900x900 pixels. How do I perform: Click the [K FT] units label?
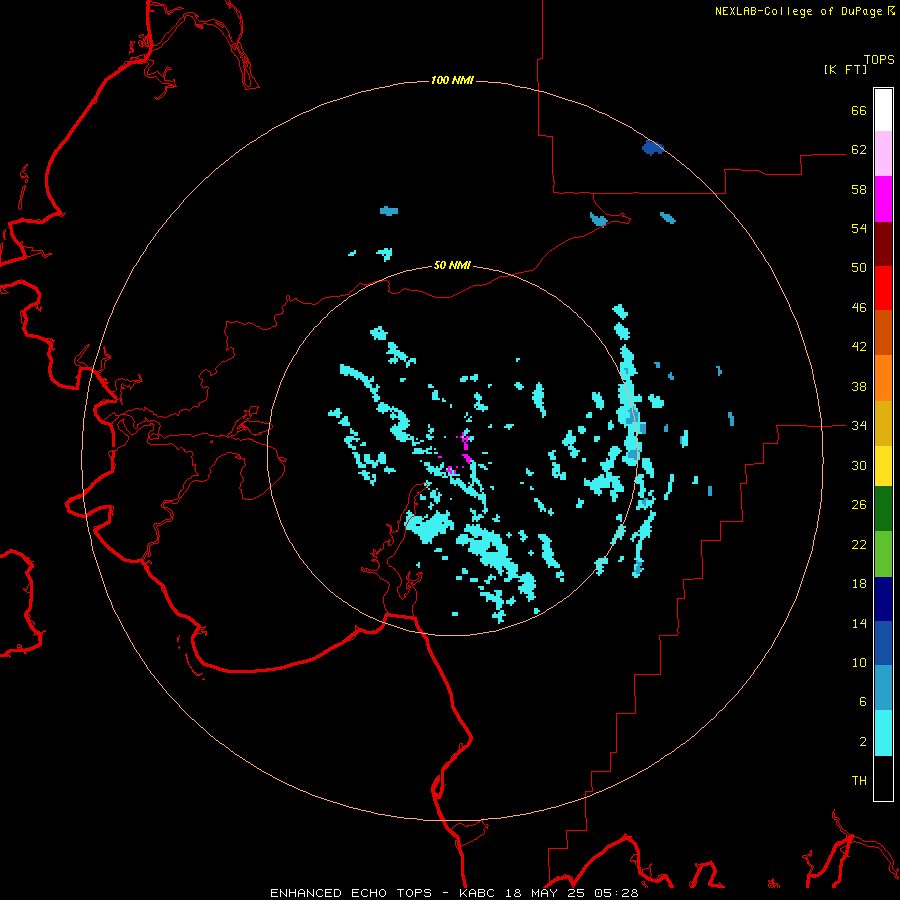(x=845, y=69)
